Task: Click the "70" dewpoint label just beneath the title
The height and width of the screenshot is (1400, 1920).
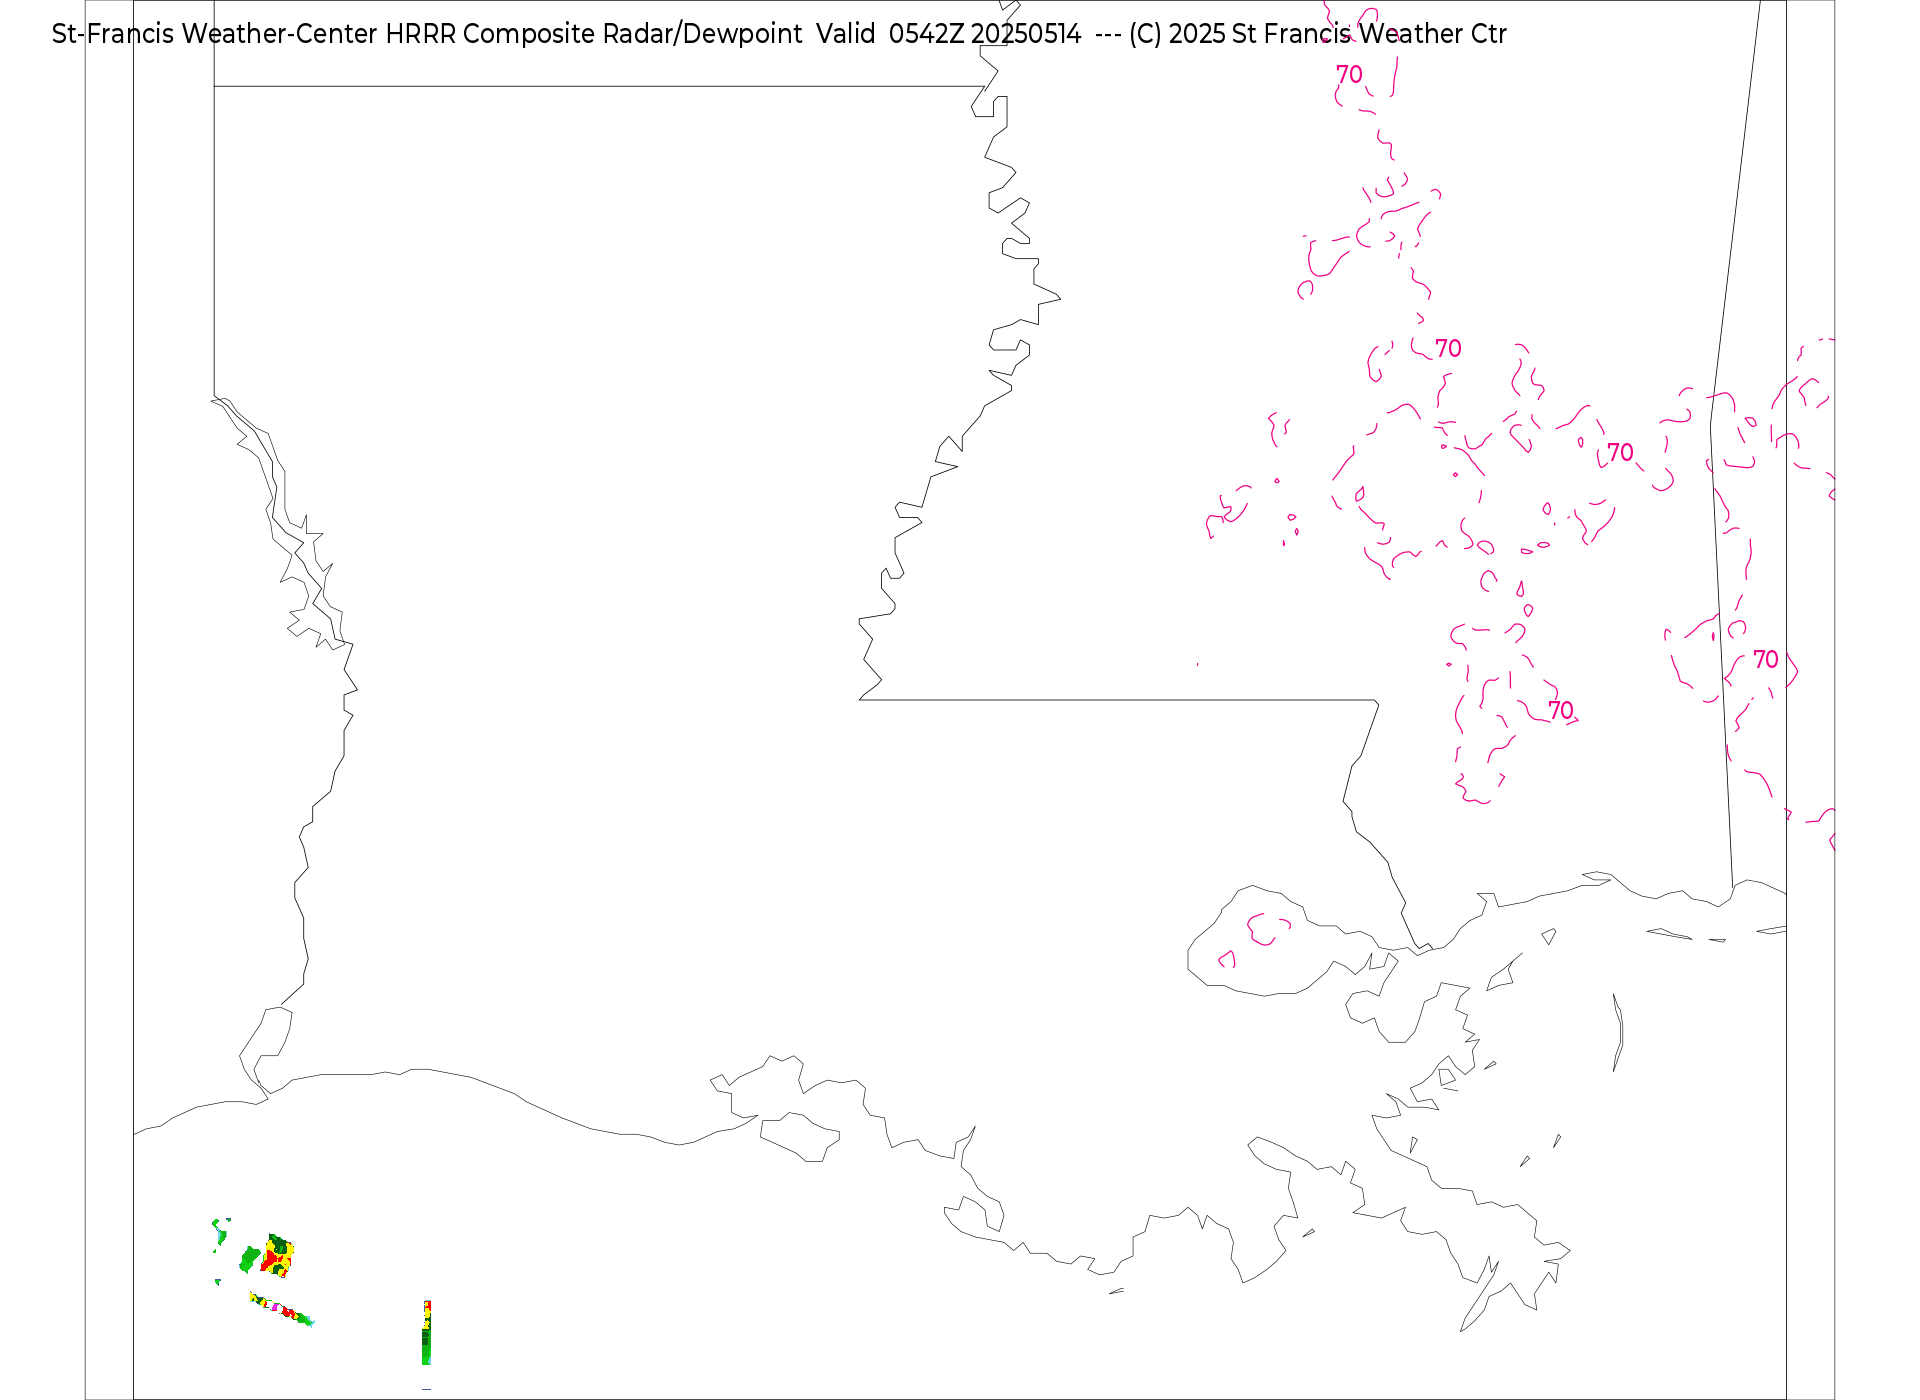Action: [1349, 74]
